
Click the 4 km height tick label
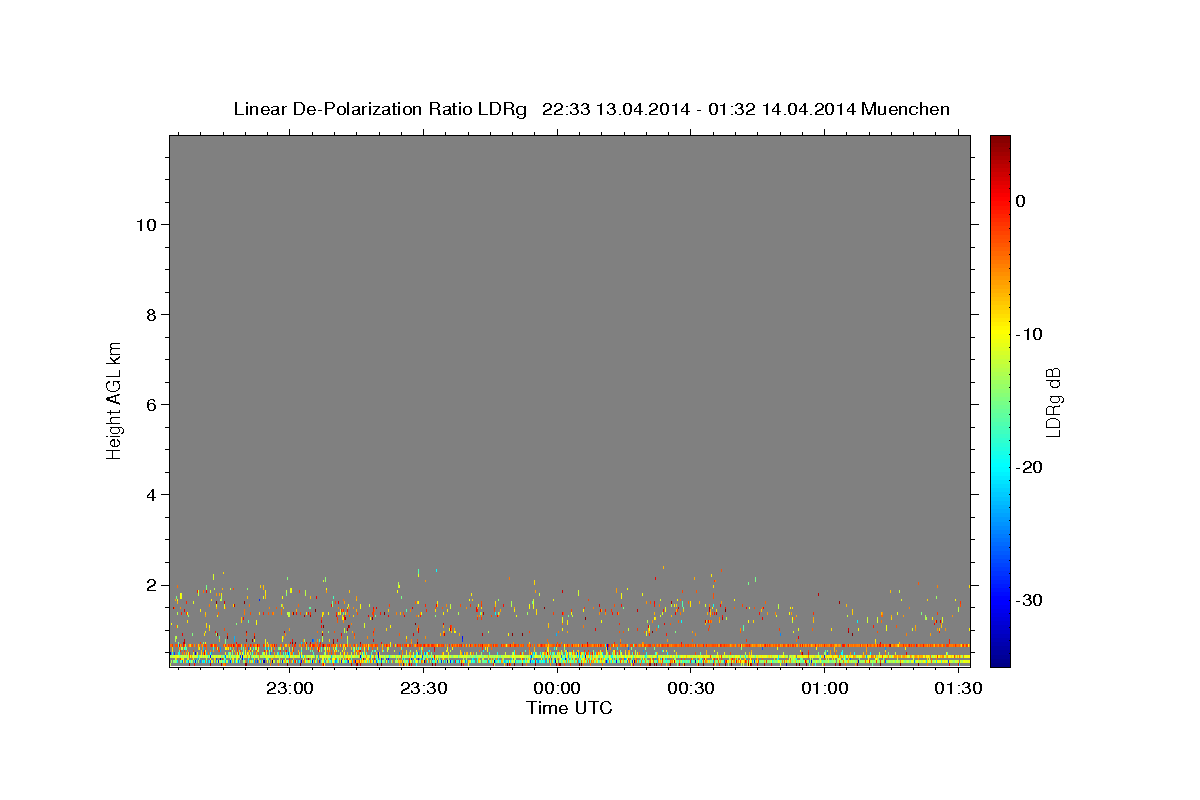click(x=150, y=495)
